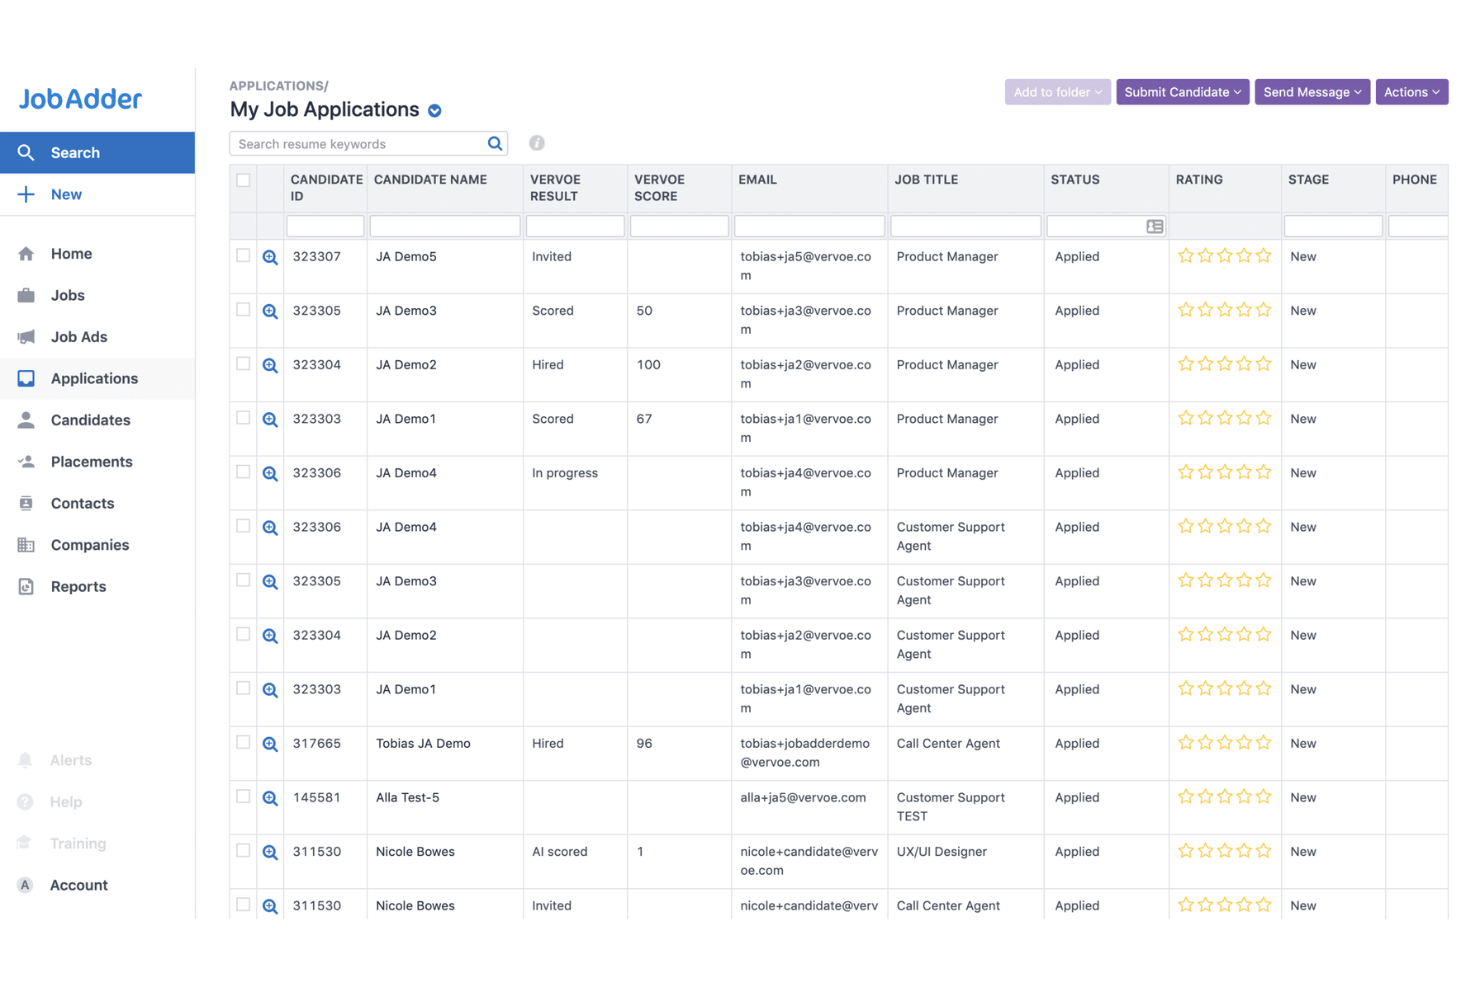Open preview magnifier for JA Demo3 Product Manager
This screenshot has width=1480, height=987.
coord(270,311)
